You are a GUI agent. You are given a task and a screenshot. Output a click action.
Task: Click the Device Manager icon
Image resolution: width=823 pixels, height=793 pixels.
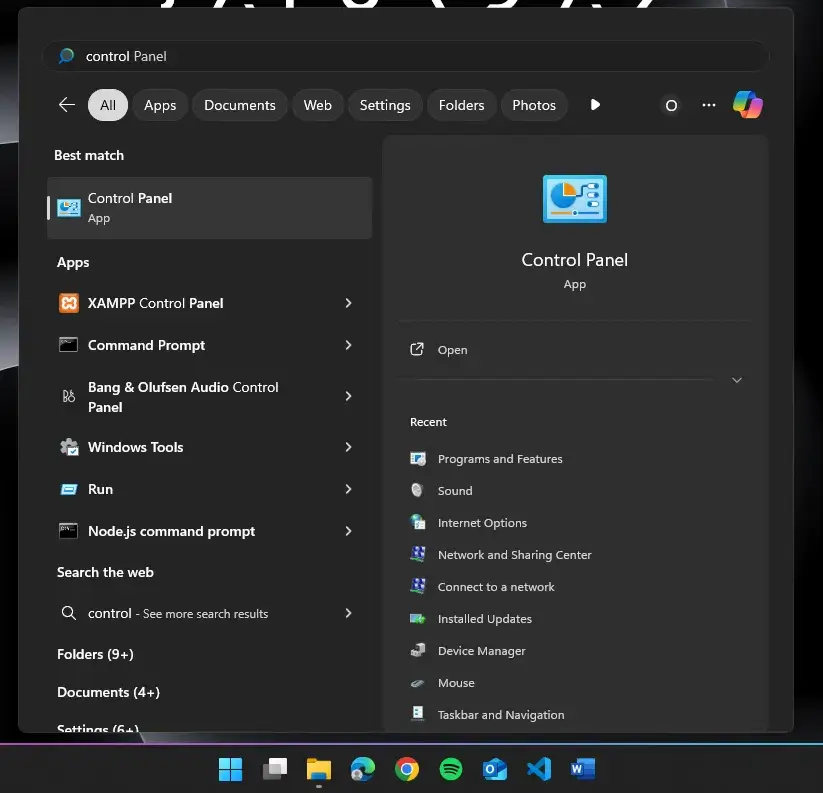418,650
